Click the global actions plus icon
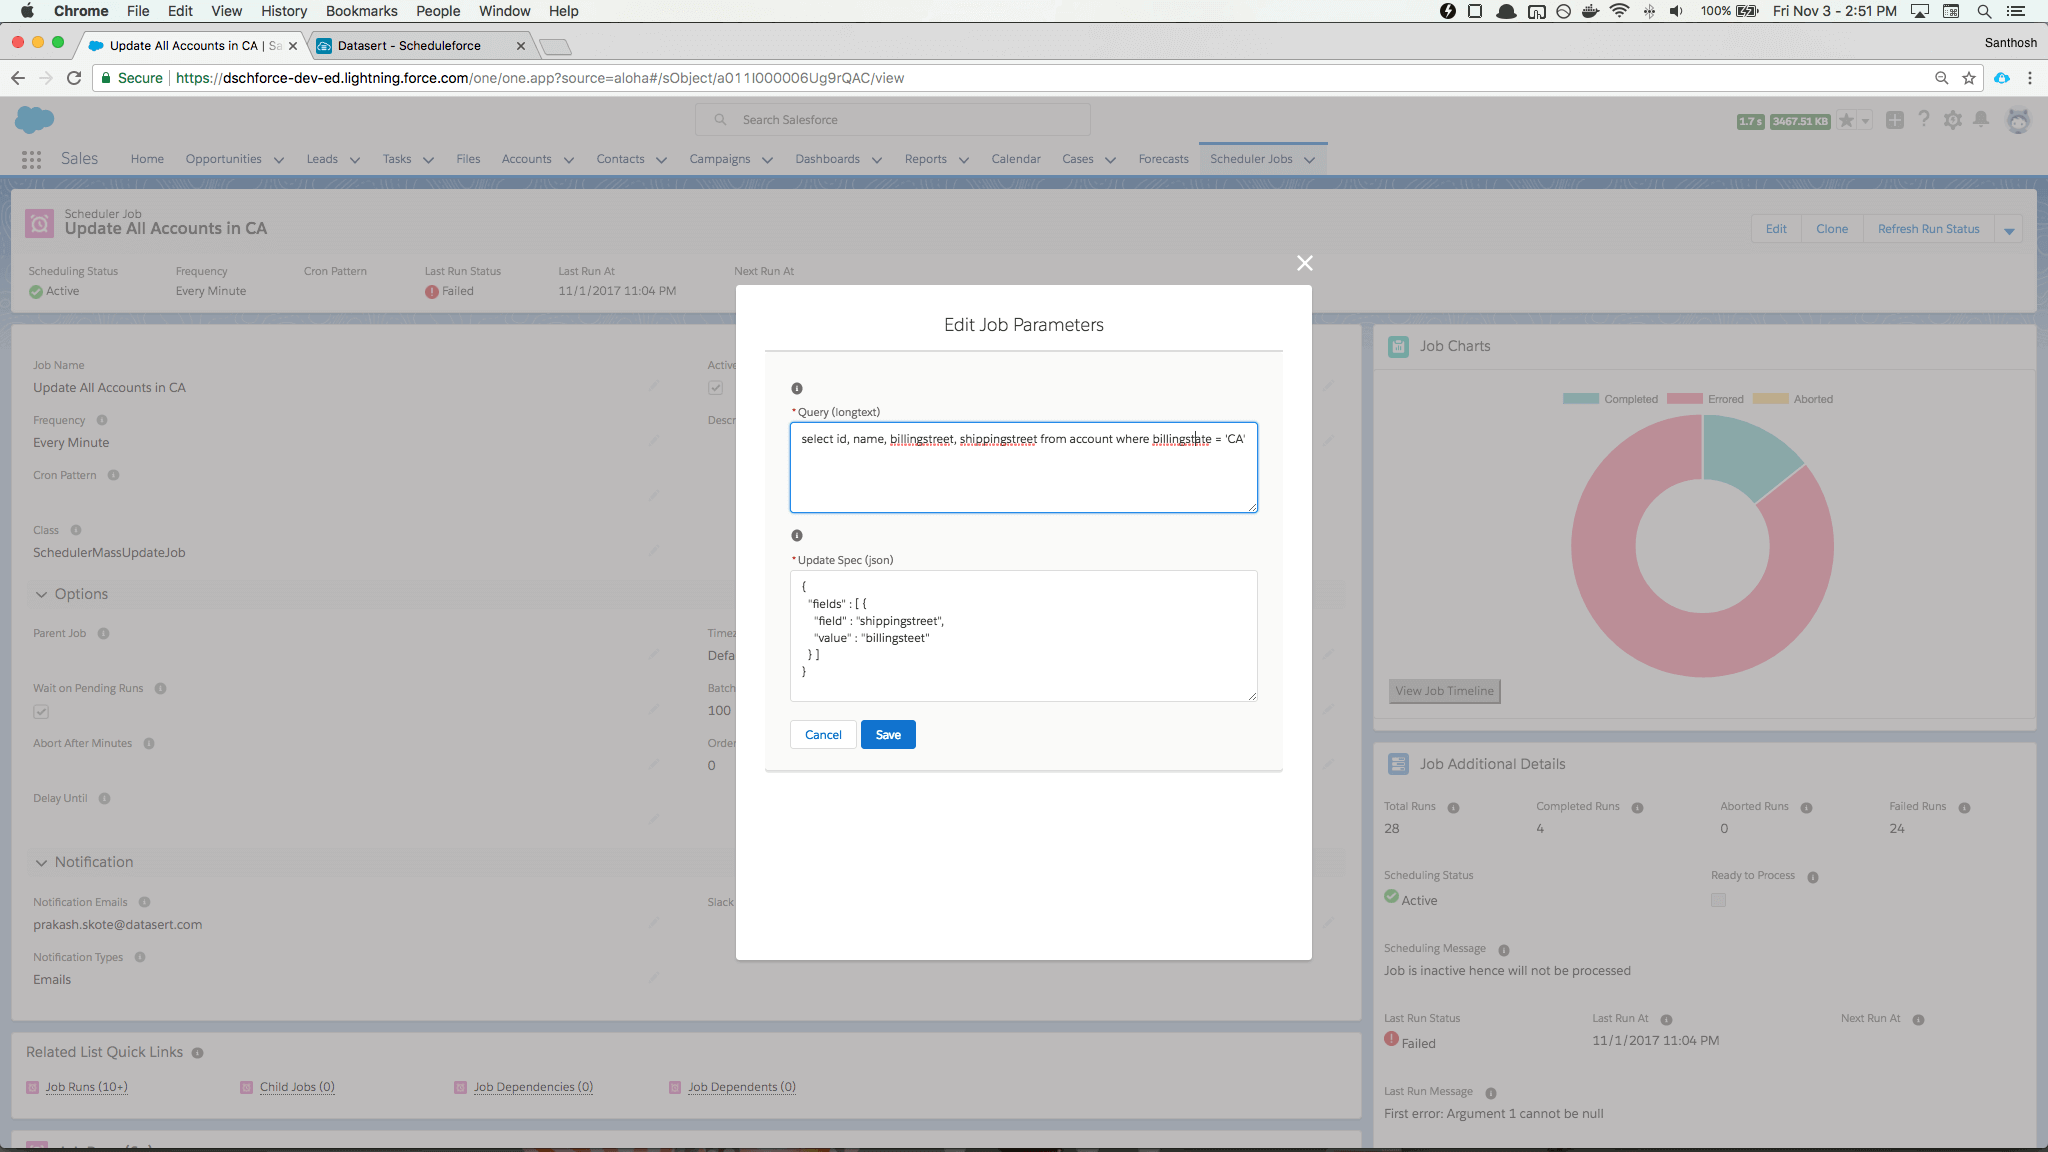Viewport: 2048px width, 1152px height. 1894,120
